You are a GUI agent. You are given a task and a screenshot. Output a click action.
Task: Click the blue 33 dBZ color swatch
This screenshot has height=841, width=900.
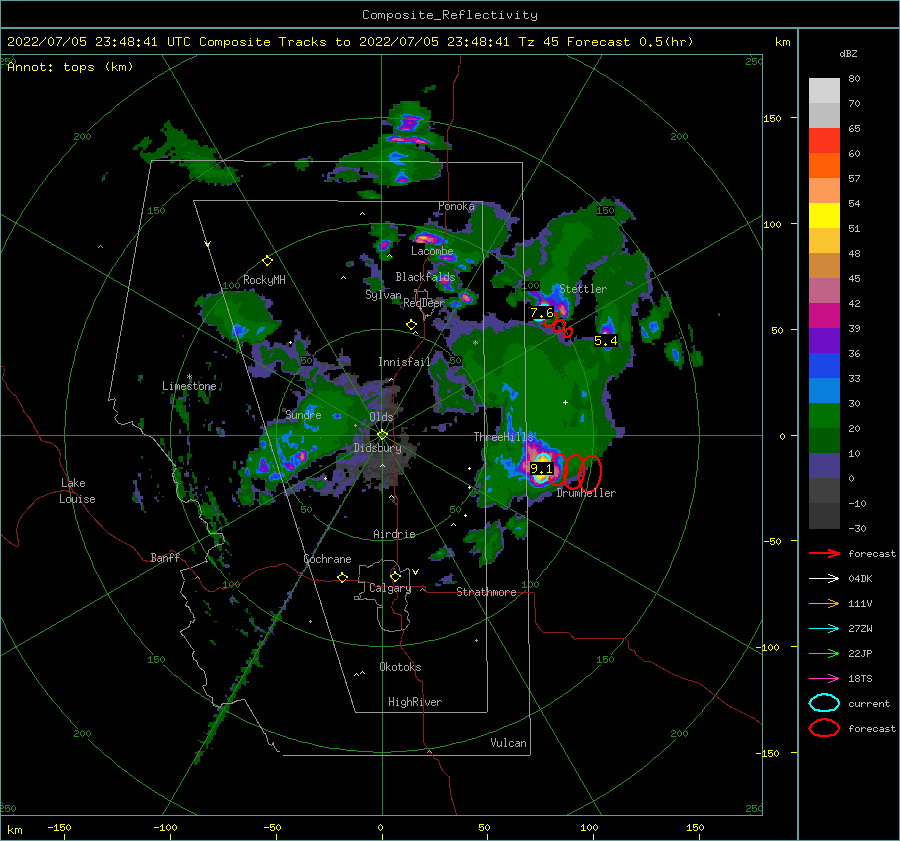tap(824, 366)
